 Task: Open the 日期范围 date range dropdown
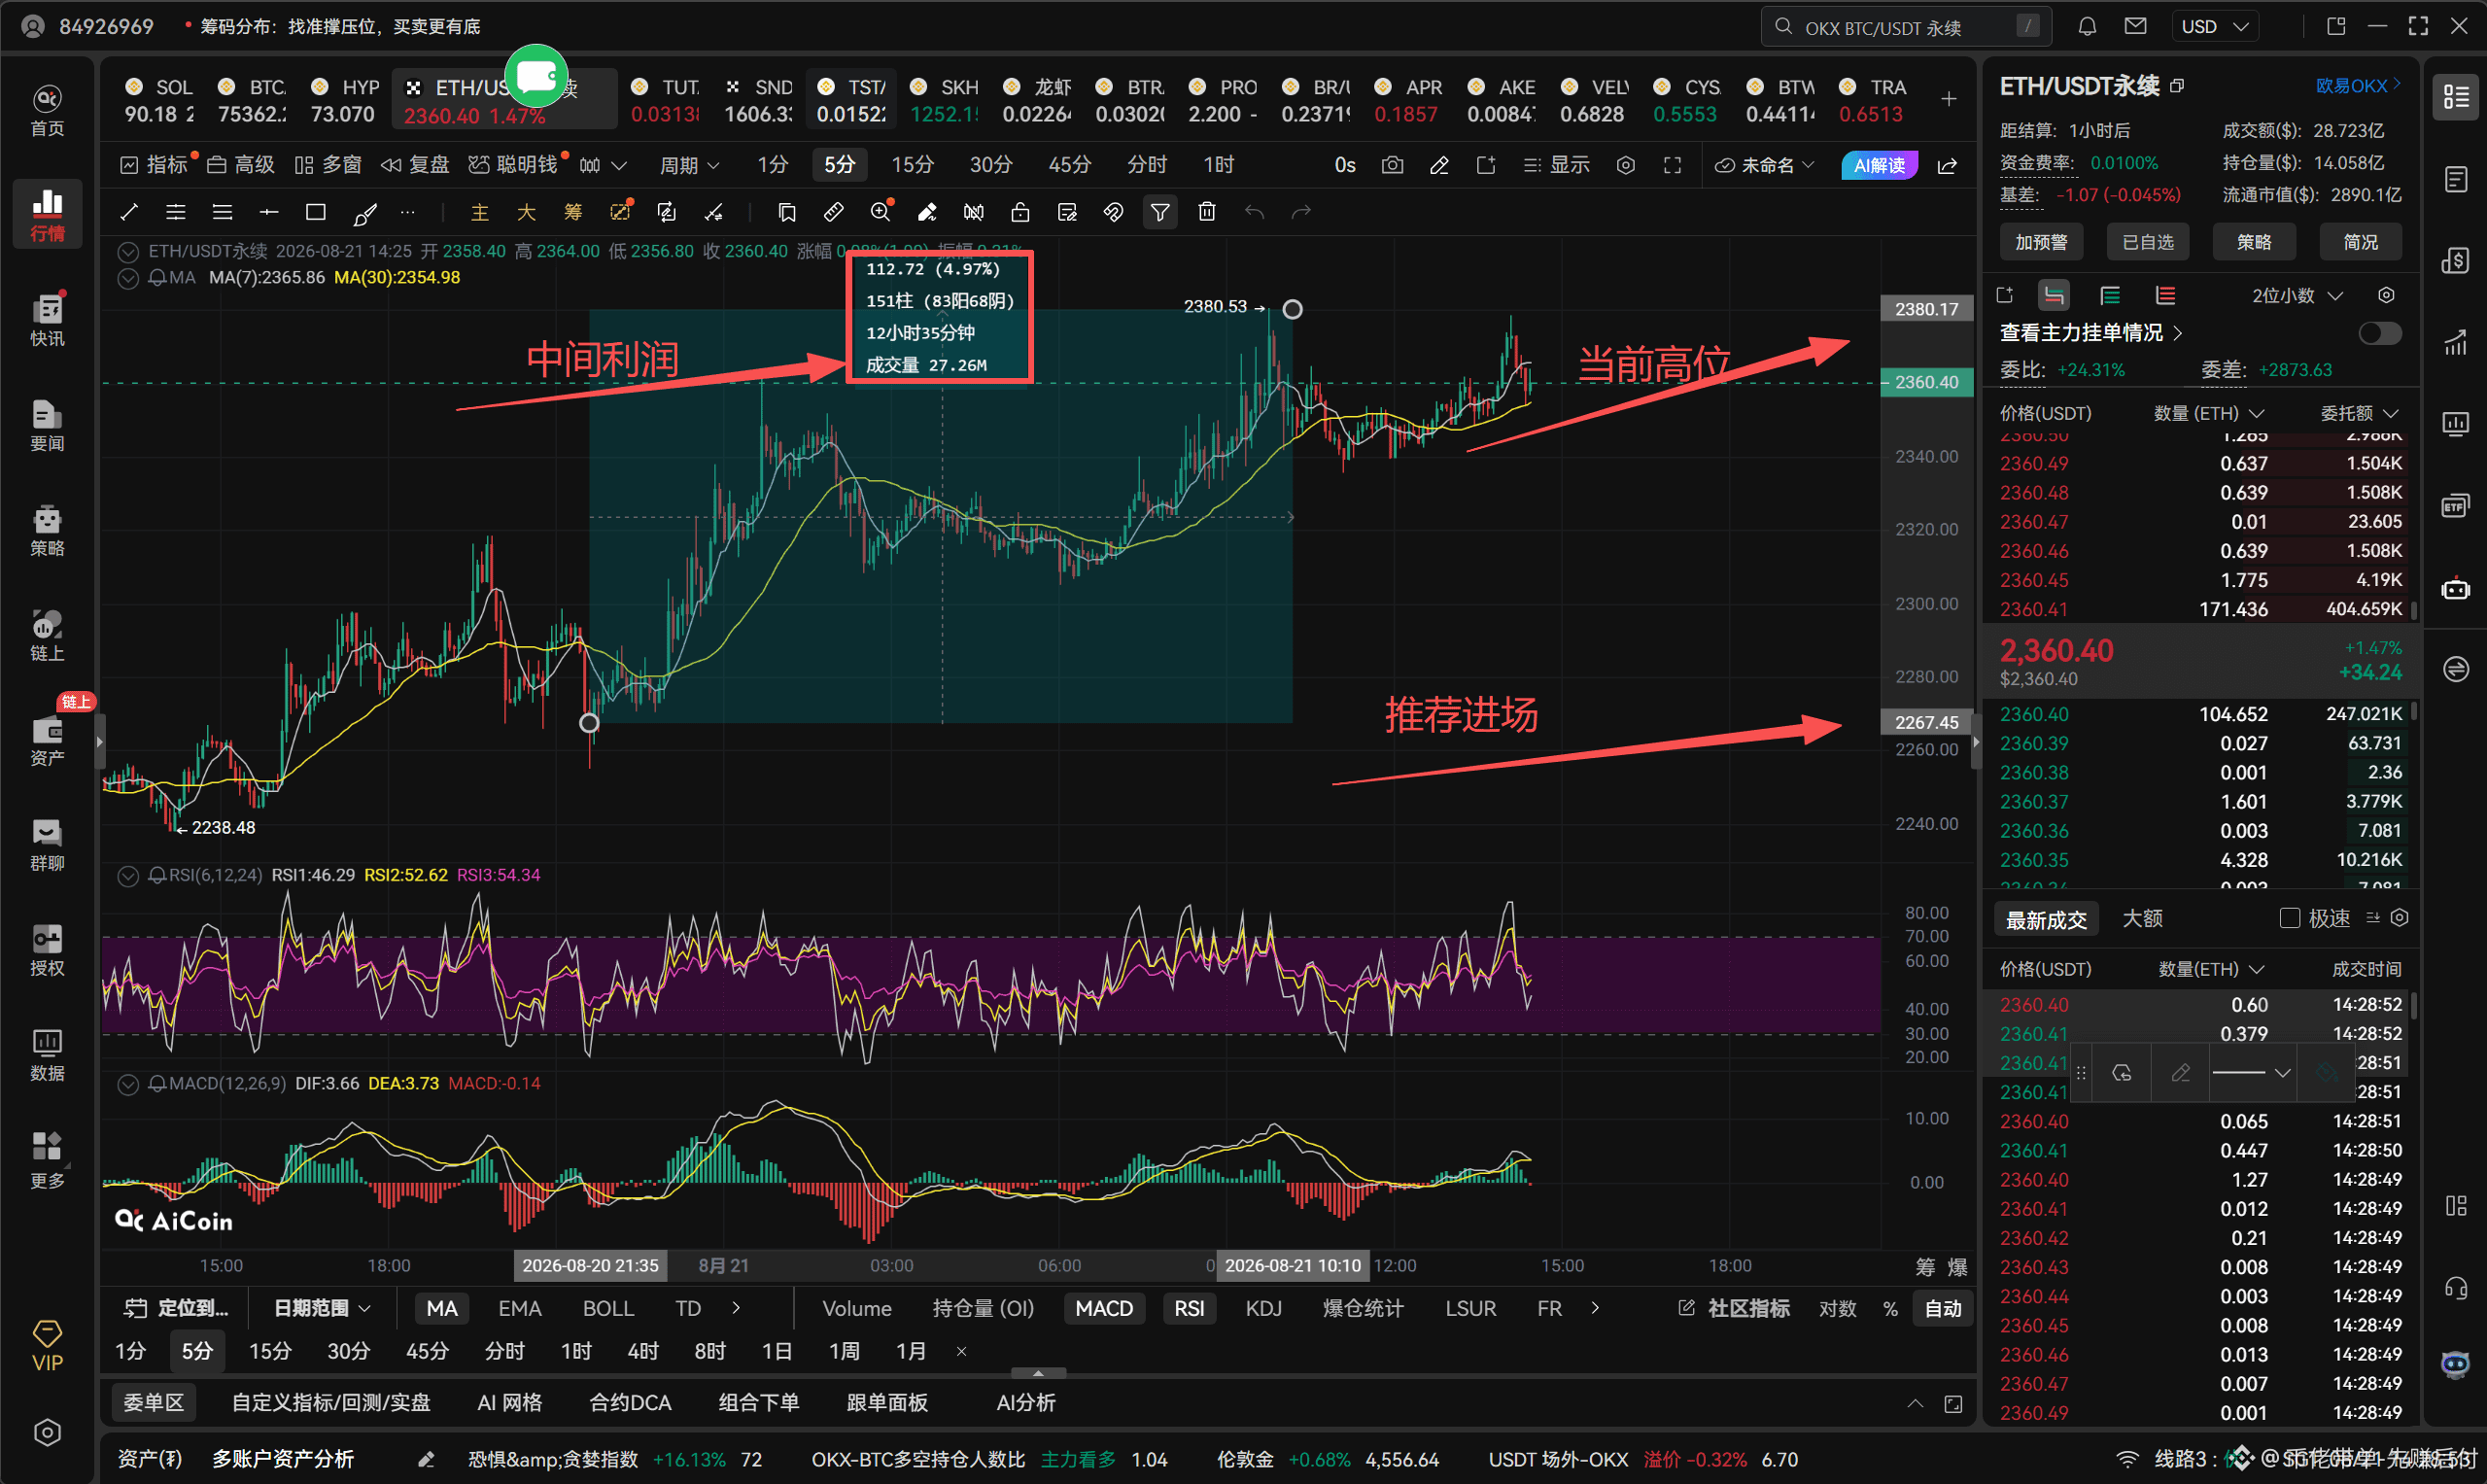click(322, 1309)
